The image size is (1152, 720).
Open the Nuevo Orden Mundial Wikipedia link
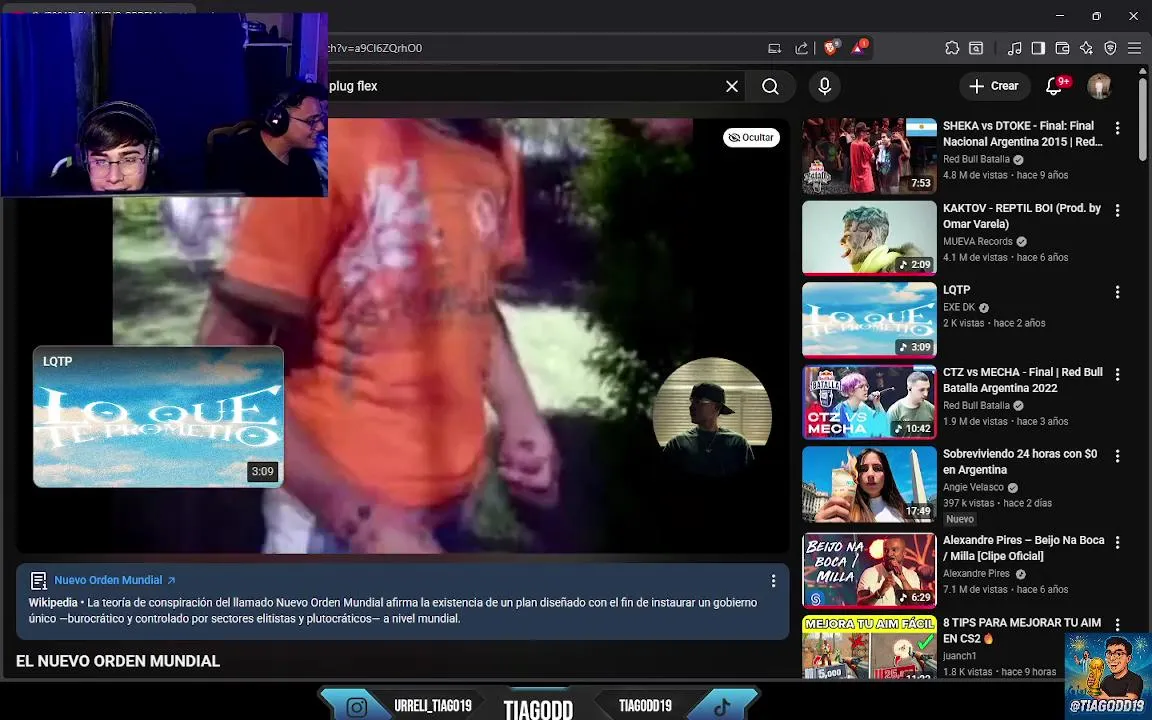[x=115, y=580]
